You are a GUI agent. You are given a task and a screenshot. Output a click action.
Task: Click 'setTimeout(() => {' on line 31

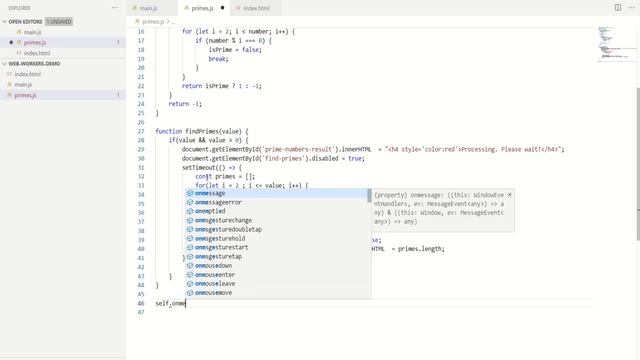point(212,168)
